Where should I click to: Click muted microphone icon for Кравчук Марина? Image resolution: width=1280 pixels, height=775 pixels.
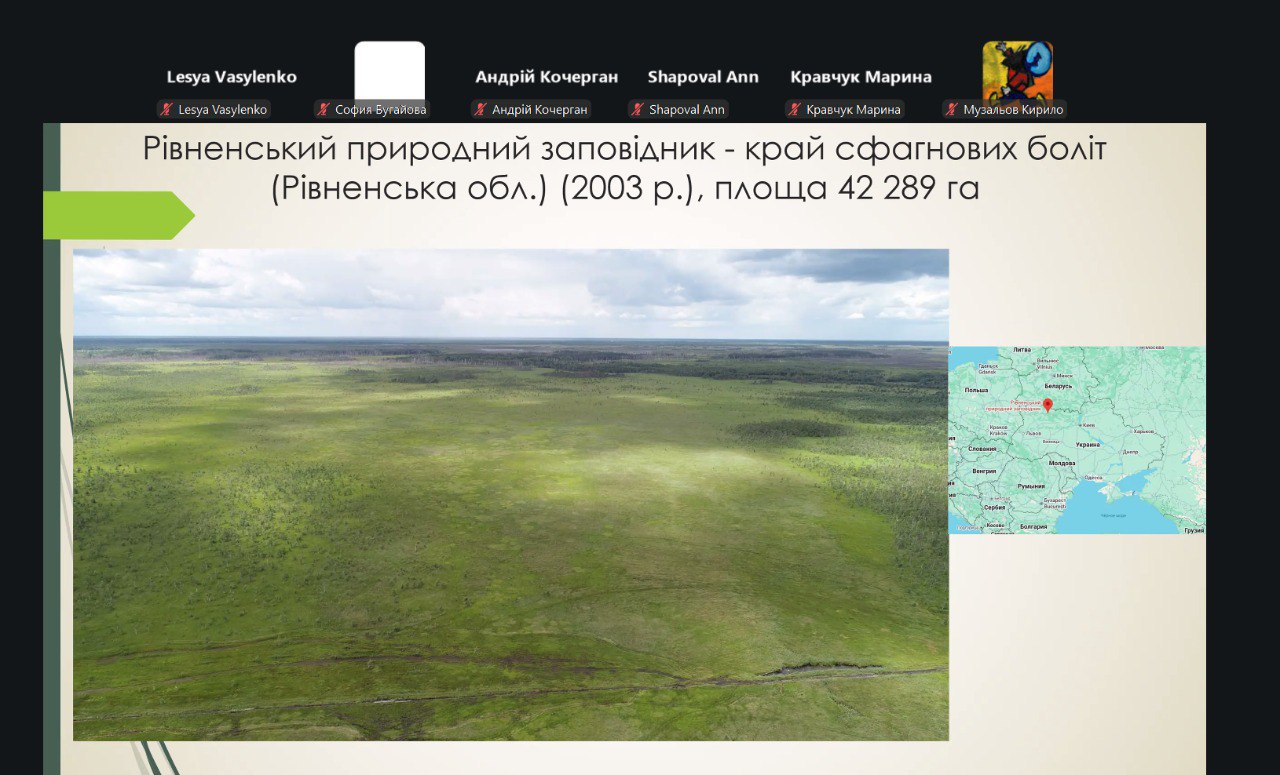click(x=794, y=110)
